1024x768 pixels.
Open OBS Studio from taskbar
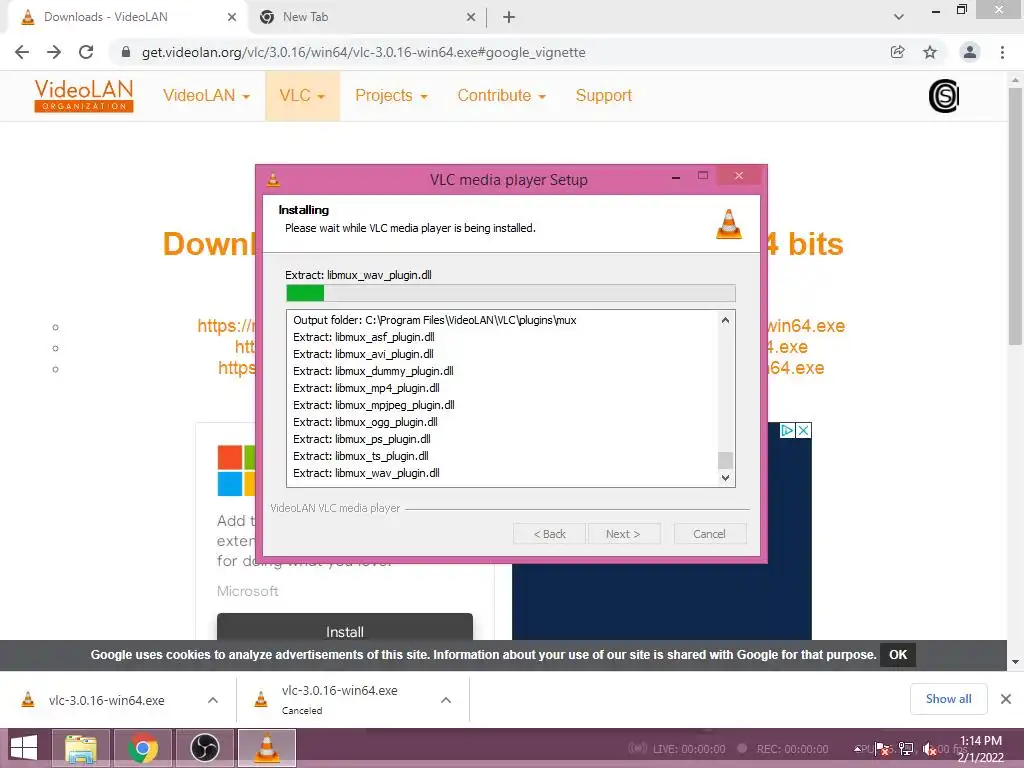pyautogui.click(x=205, y=748)
